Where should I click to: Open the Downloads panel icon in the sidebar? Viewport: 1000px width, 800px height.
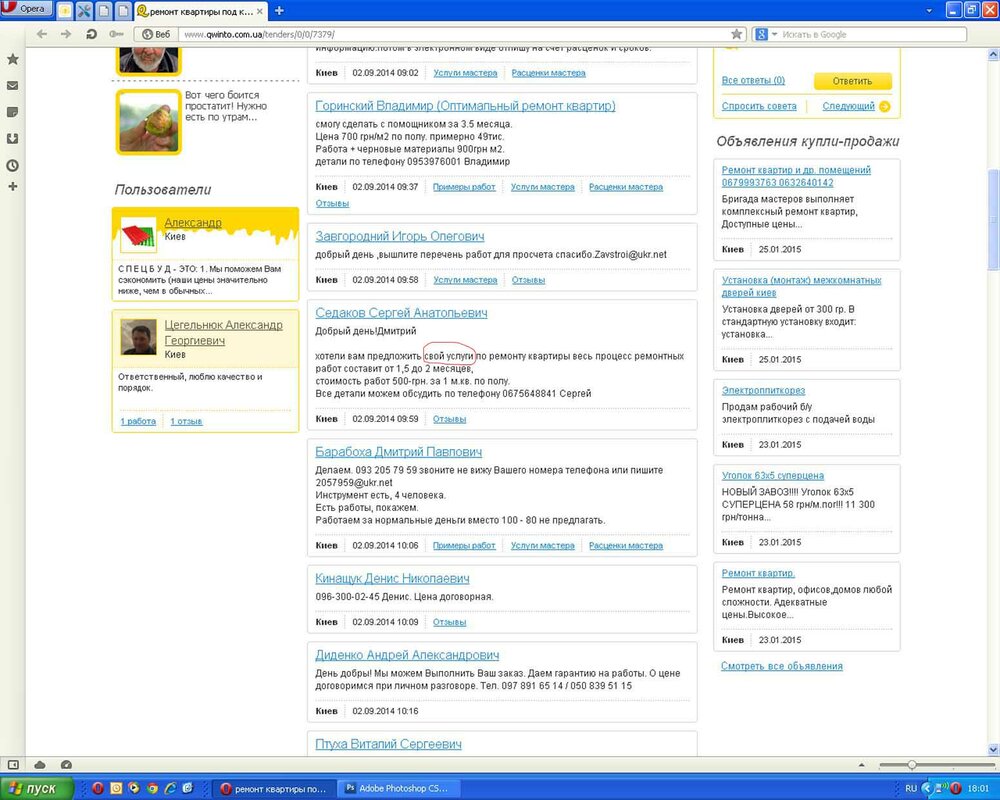[x=13, y=138]
